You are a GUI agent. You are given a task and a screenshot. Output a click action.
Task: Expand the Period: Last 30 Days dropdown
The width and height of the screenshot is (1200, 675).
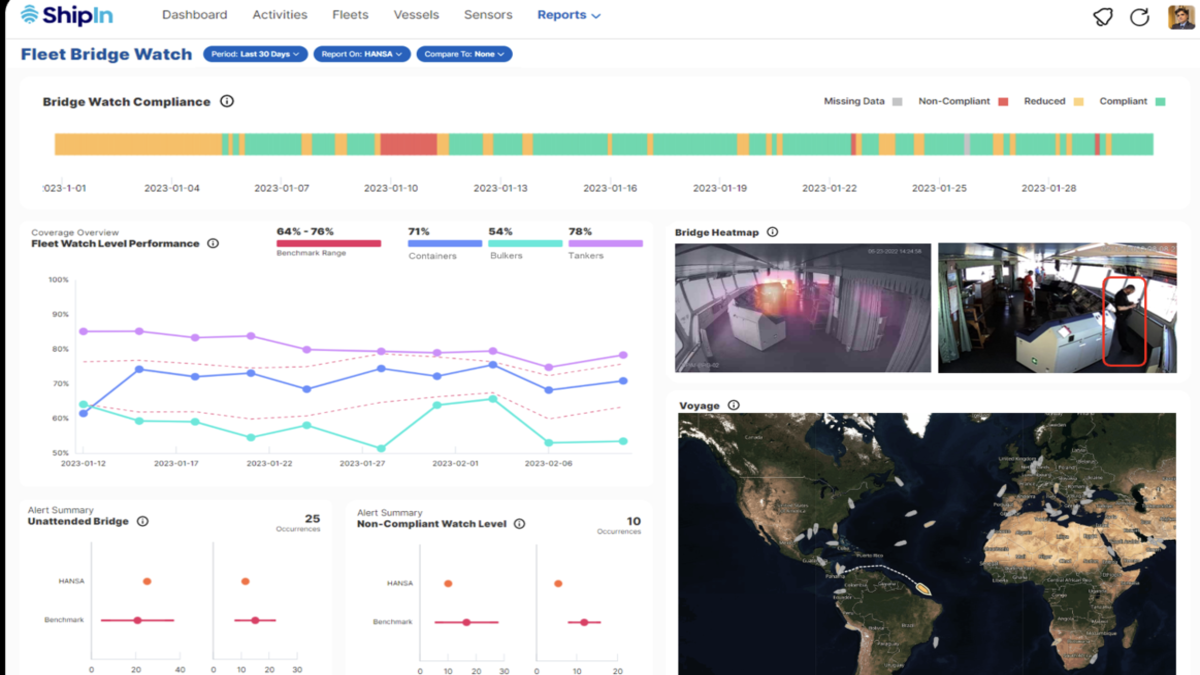click(x=255, y=54)
